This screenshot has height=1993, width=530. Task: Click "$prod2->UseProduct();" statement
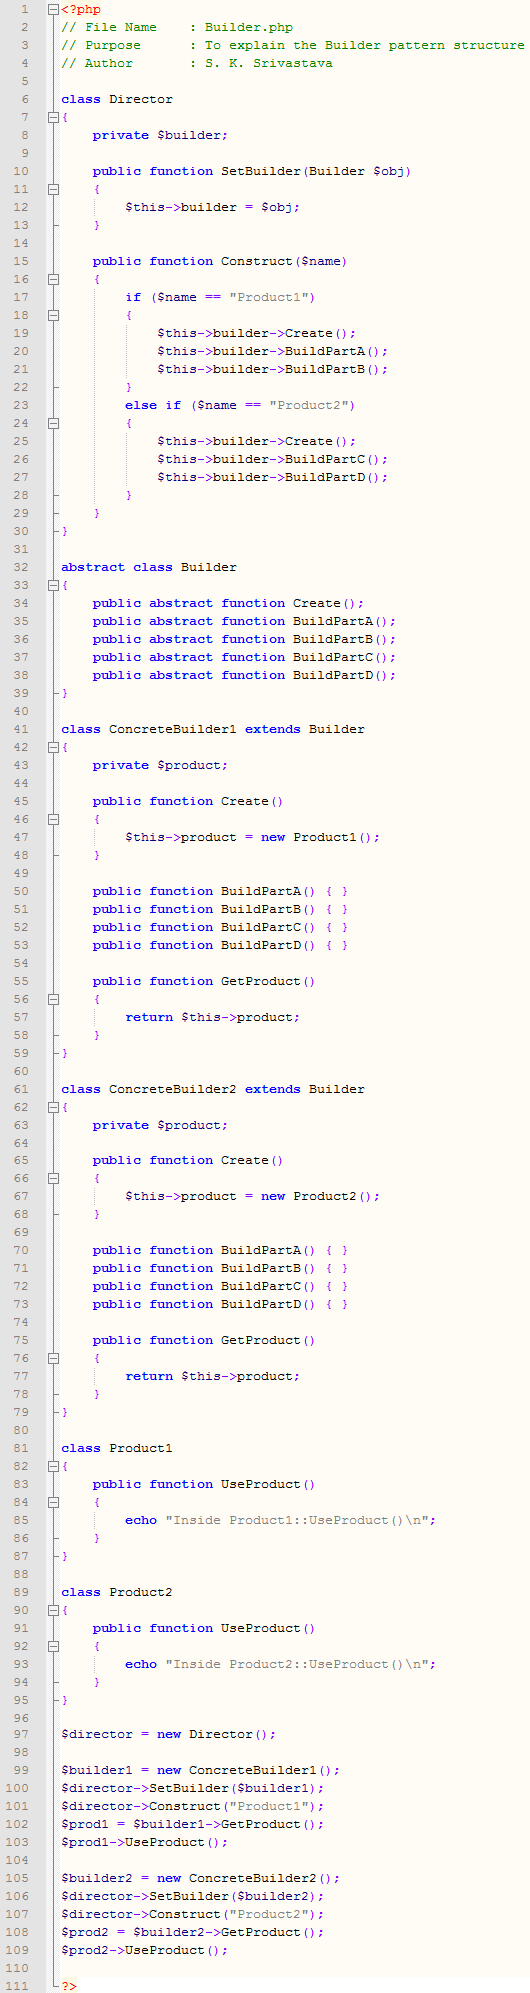(144, 1950)
